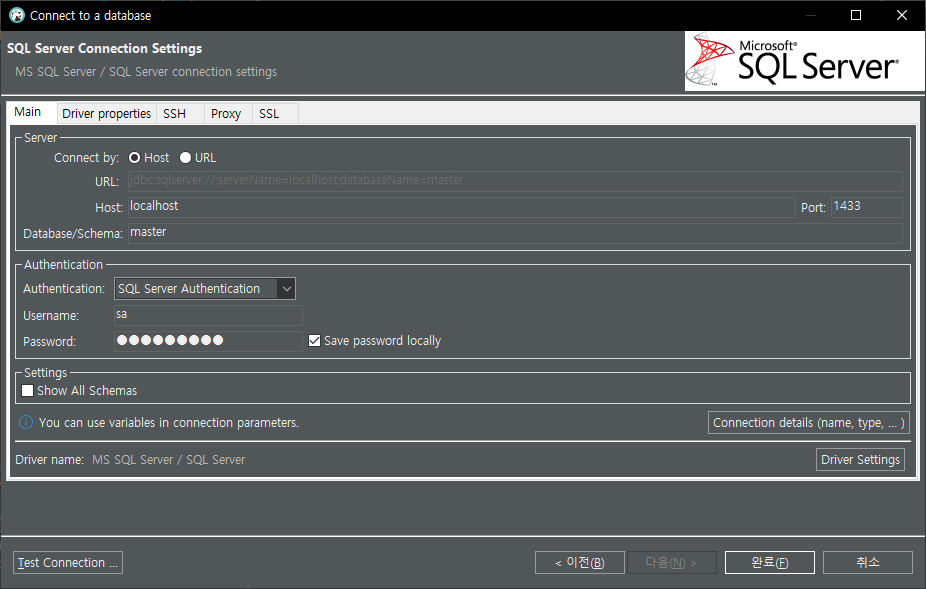Click the 'MS SQL Server / SQL Server' driver name text
Image resolution: width=926 pixels, height=589 pixels.
[x=168, y=460]
